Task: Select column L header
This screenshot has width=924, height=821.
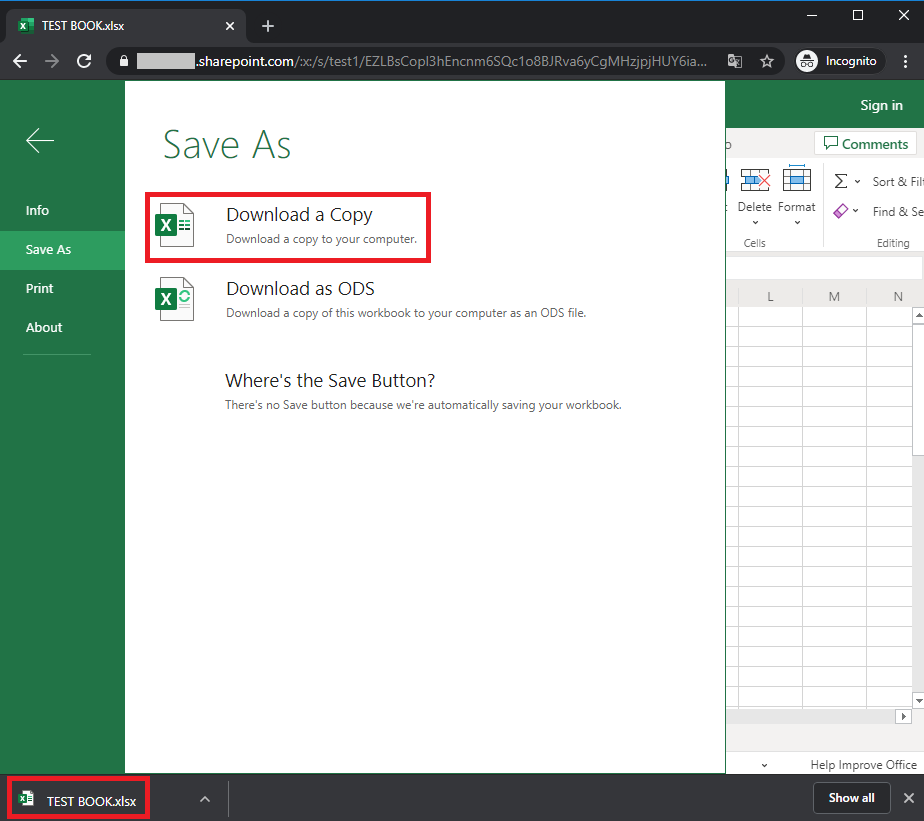Action: point(770,297)
